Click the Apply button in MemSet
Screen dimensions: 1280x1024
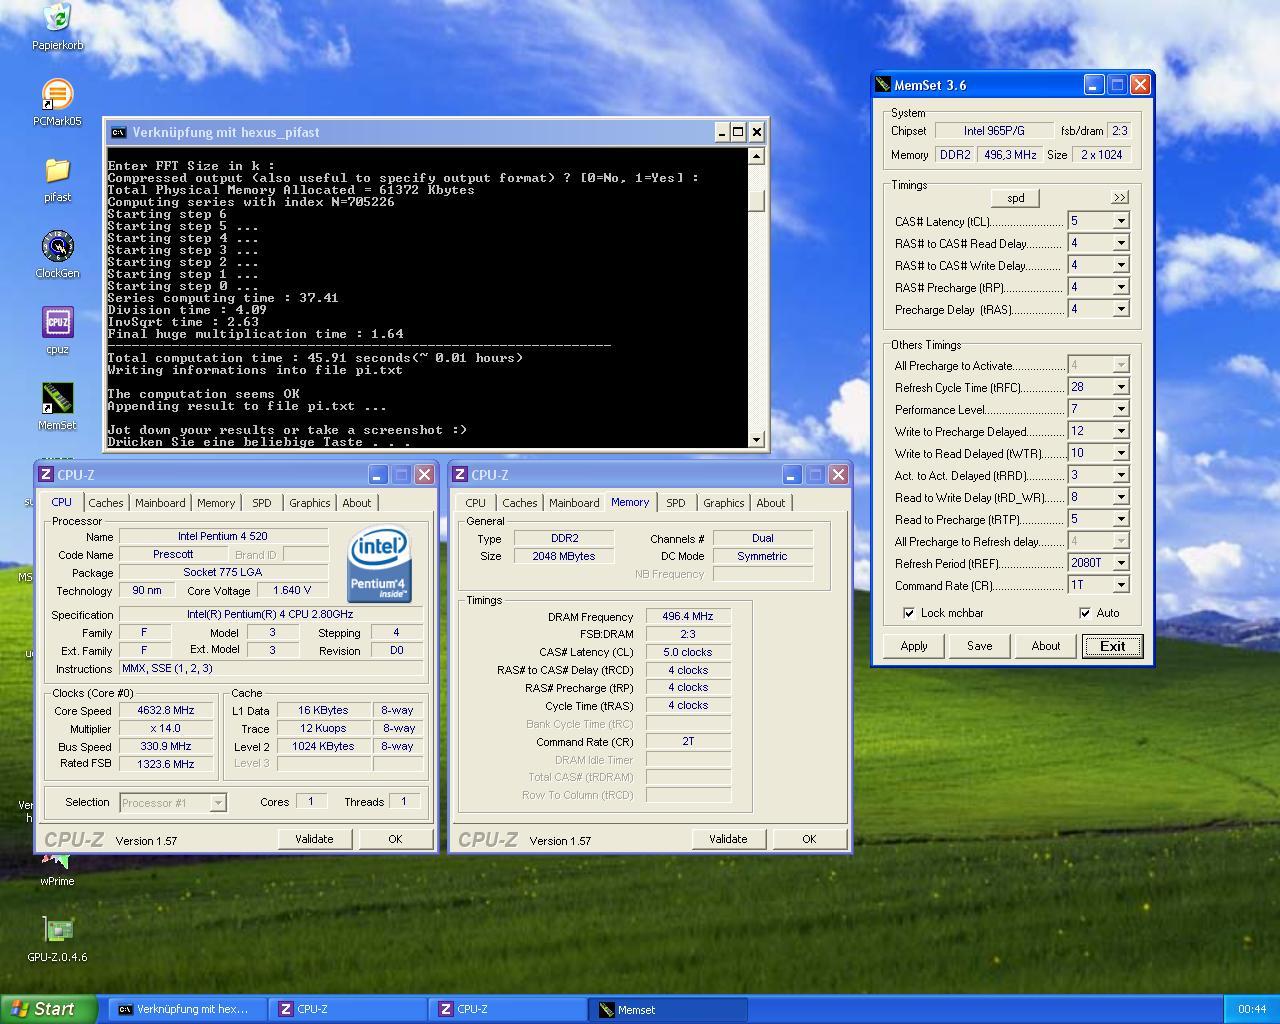click(914, 646)
